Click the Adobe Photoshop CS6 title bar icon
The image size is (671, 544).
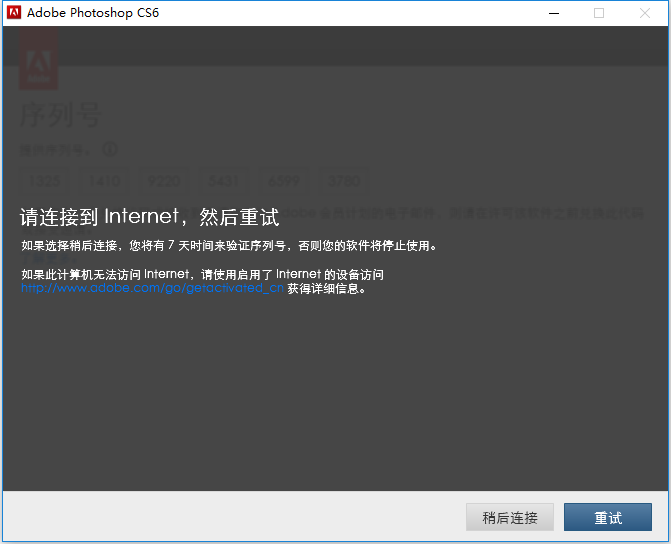click(x=14, y=12)
